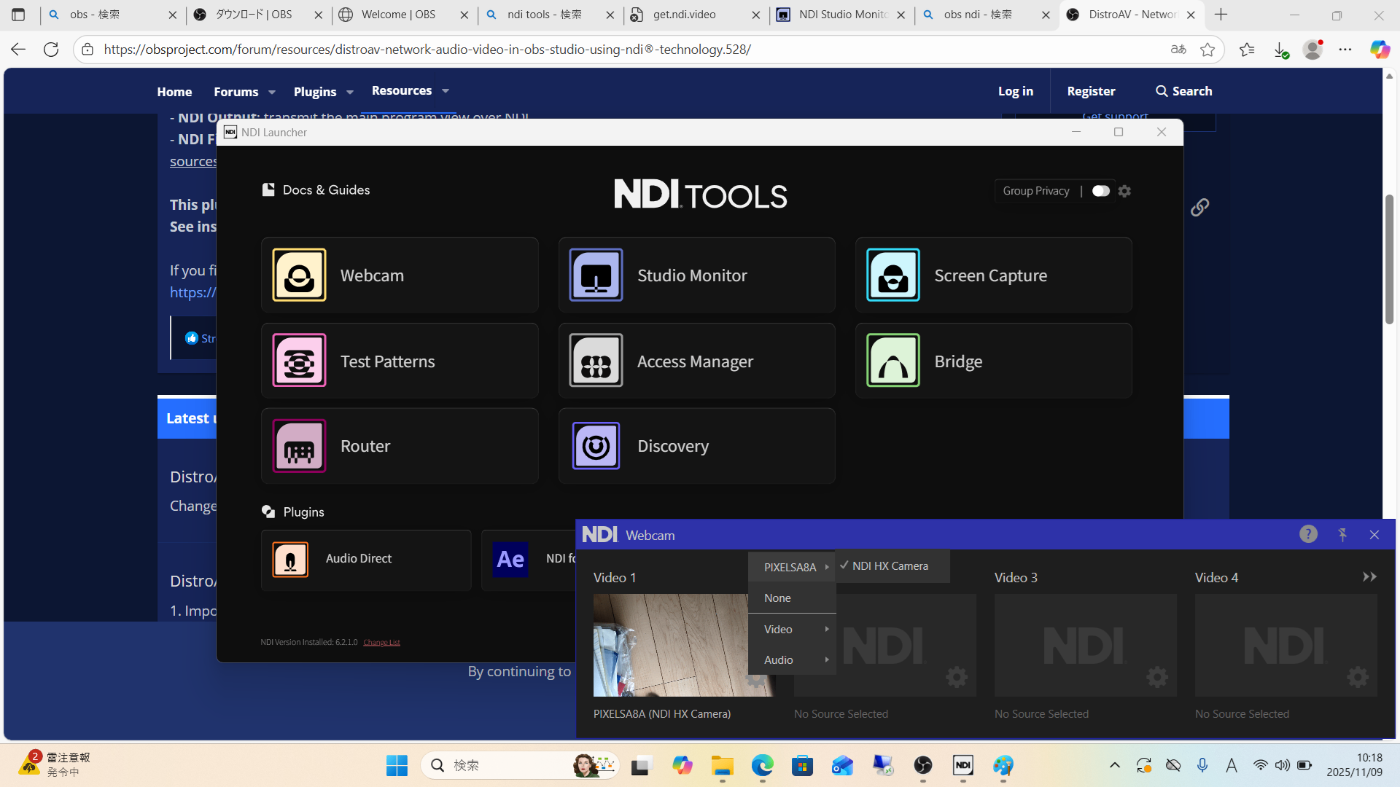Go back in the browser

[18, 49]
